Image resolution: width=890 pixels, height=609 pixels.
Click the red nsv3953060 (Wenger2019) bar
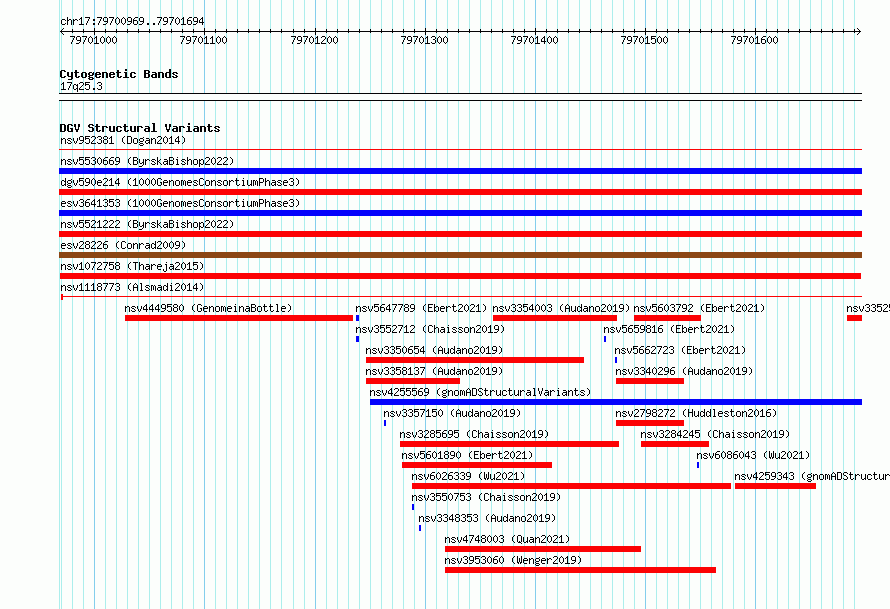pyautogui.click(x=581, y=570)
